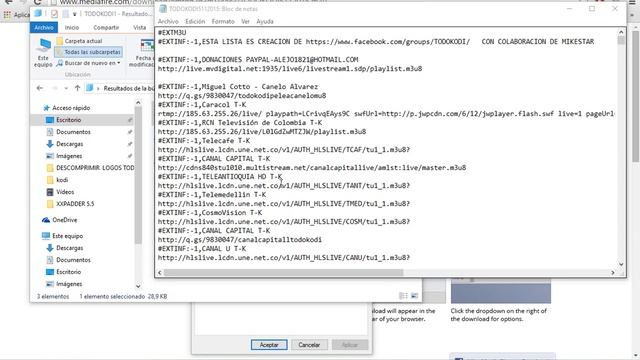Open Fecha de modificación filter
The image size is (640, 360).
click(x=142, y=53)
